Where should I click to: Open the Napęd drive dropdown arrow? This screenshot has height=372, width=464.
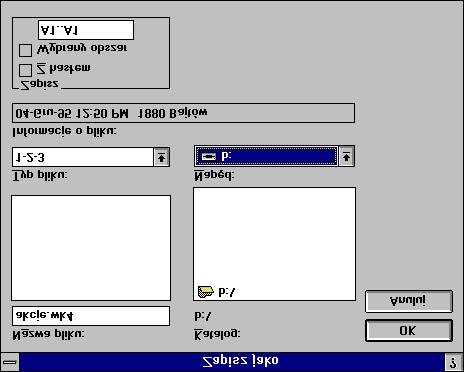pos(346,156)
